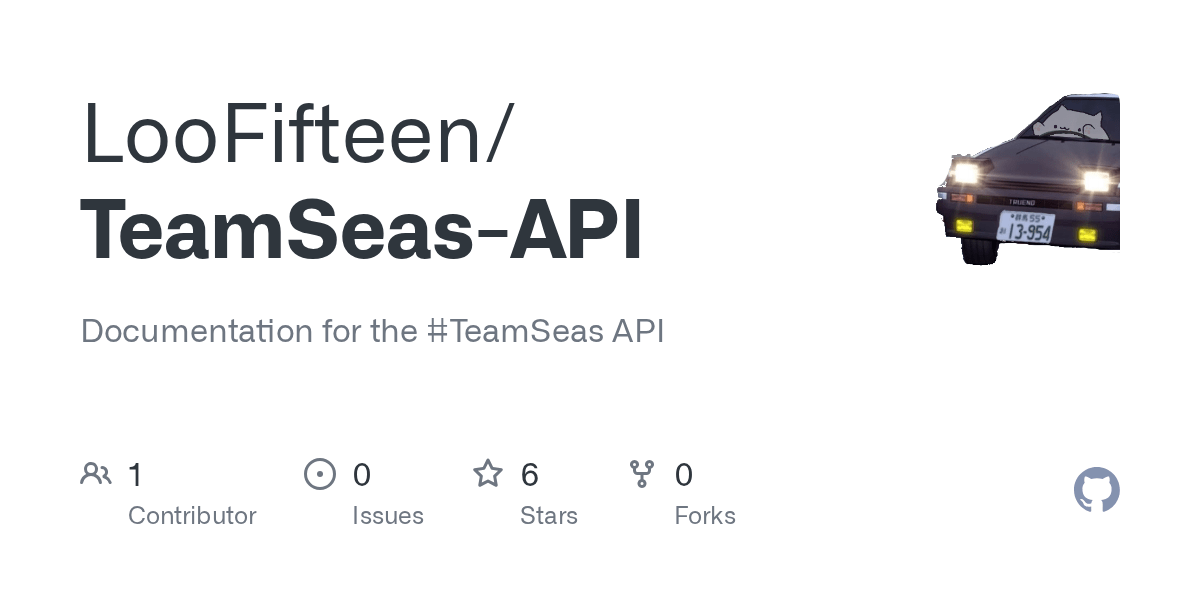Open the TeamSeas-API repository title
This screenshot has width=1200, height=600.
(x=362, y=230)
